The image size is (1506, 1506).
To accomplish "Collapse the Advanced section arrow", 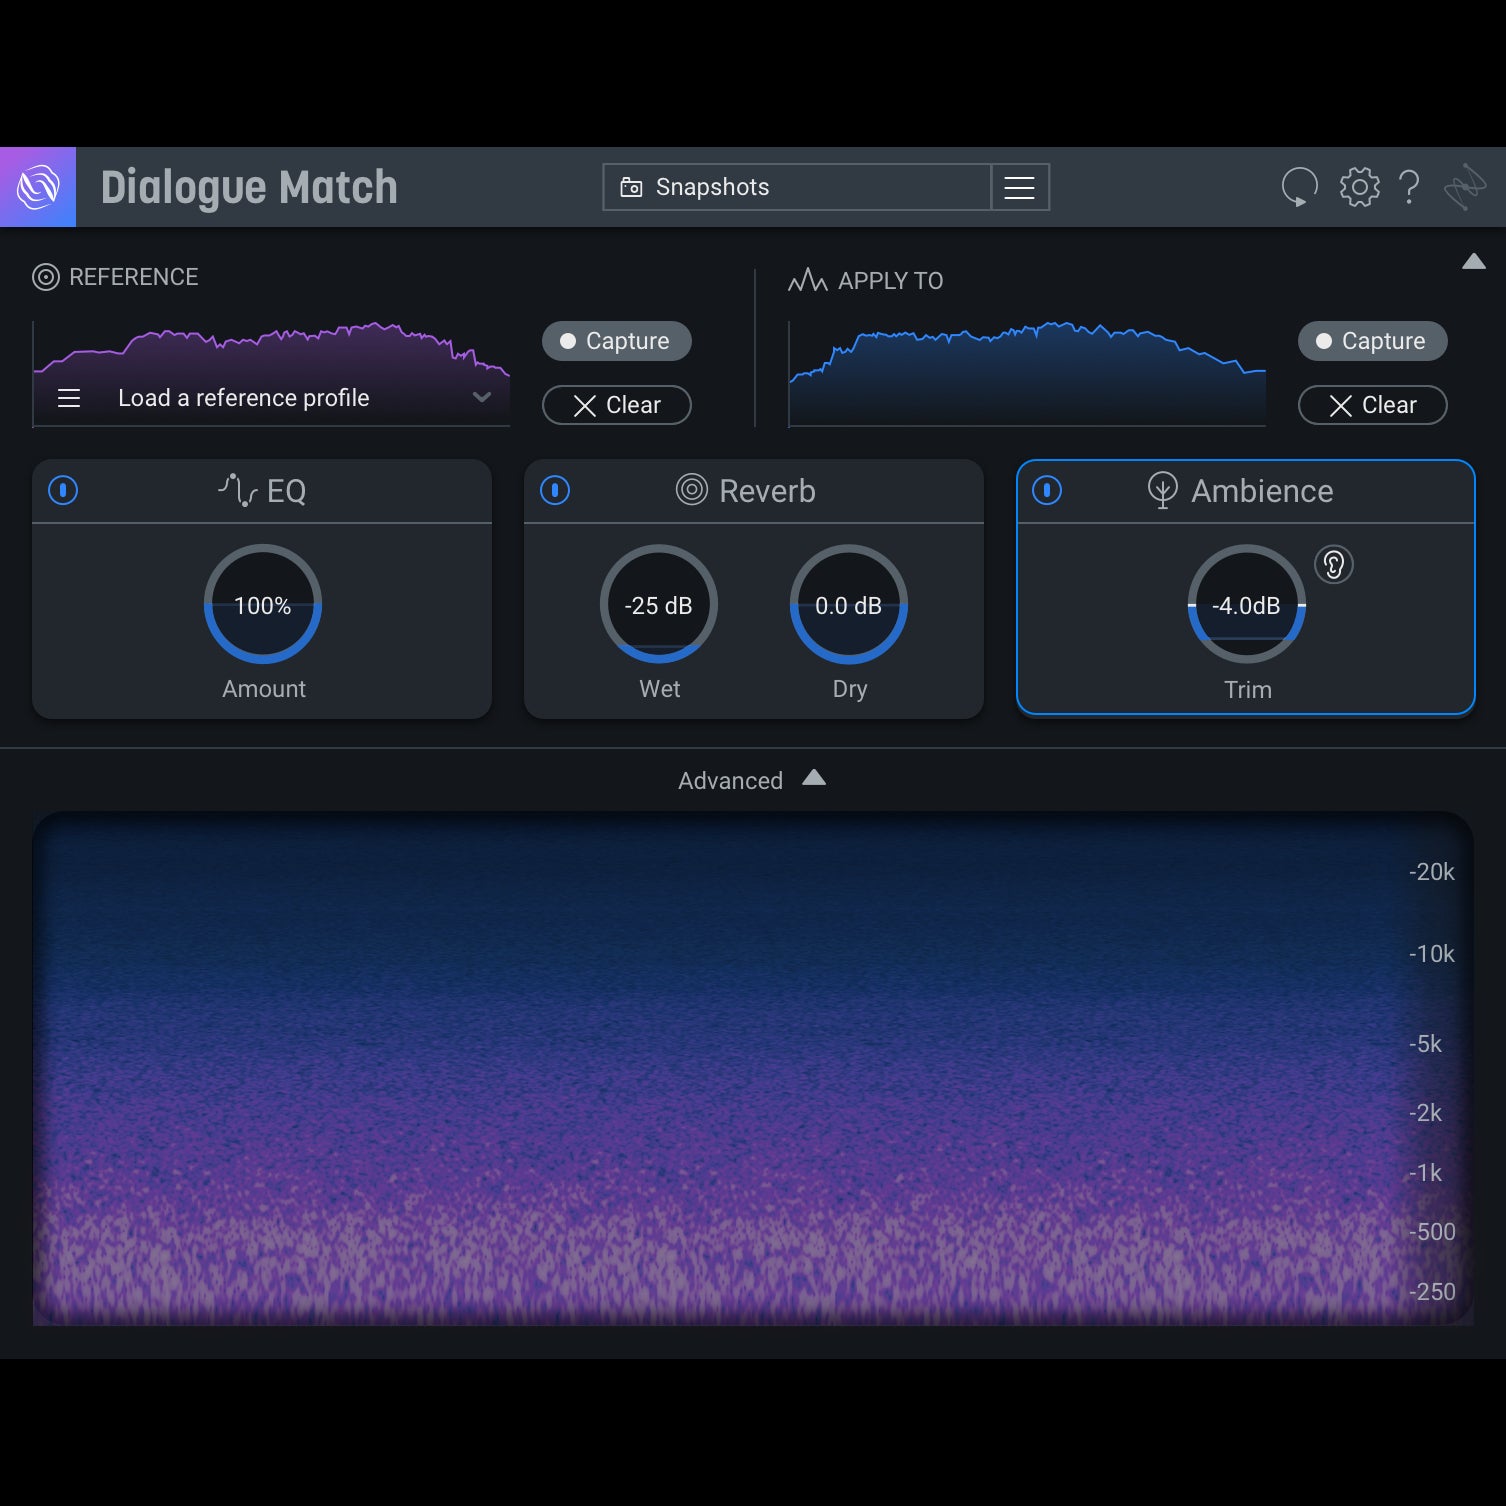I will tap(814, 778).
